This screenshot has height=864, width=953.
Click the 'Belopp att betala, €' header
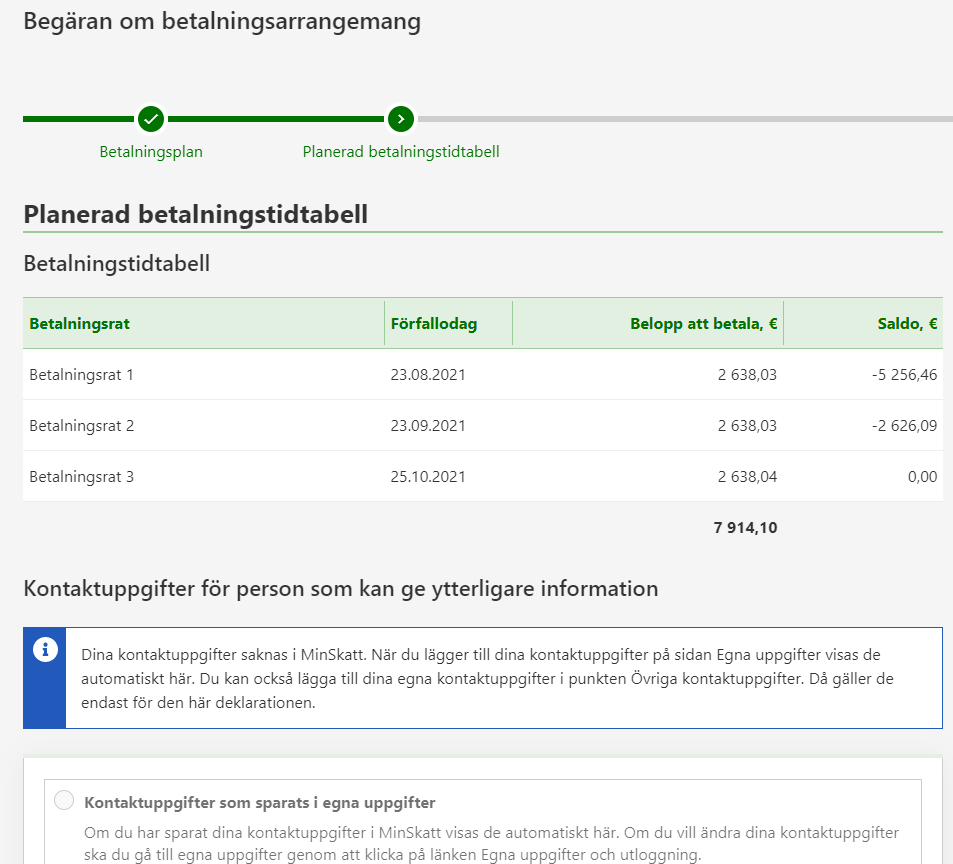coord(703,324)
